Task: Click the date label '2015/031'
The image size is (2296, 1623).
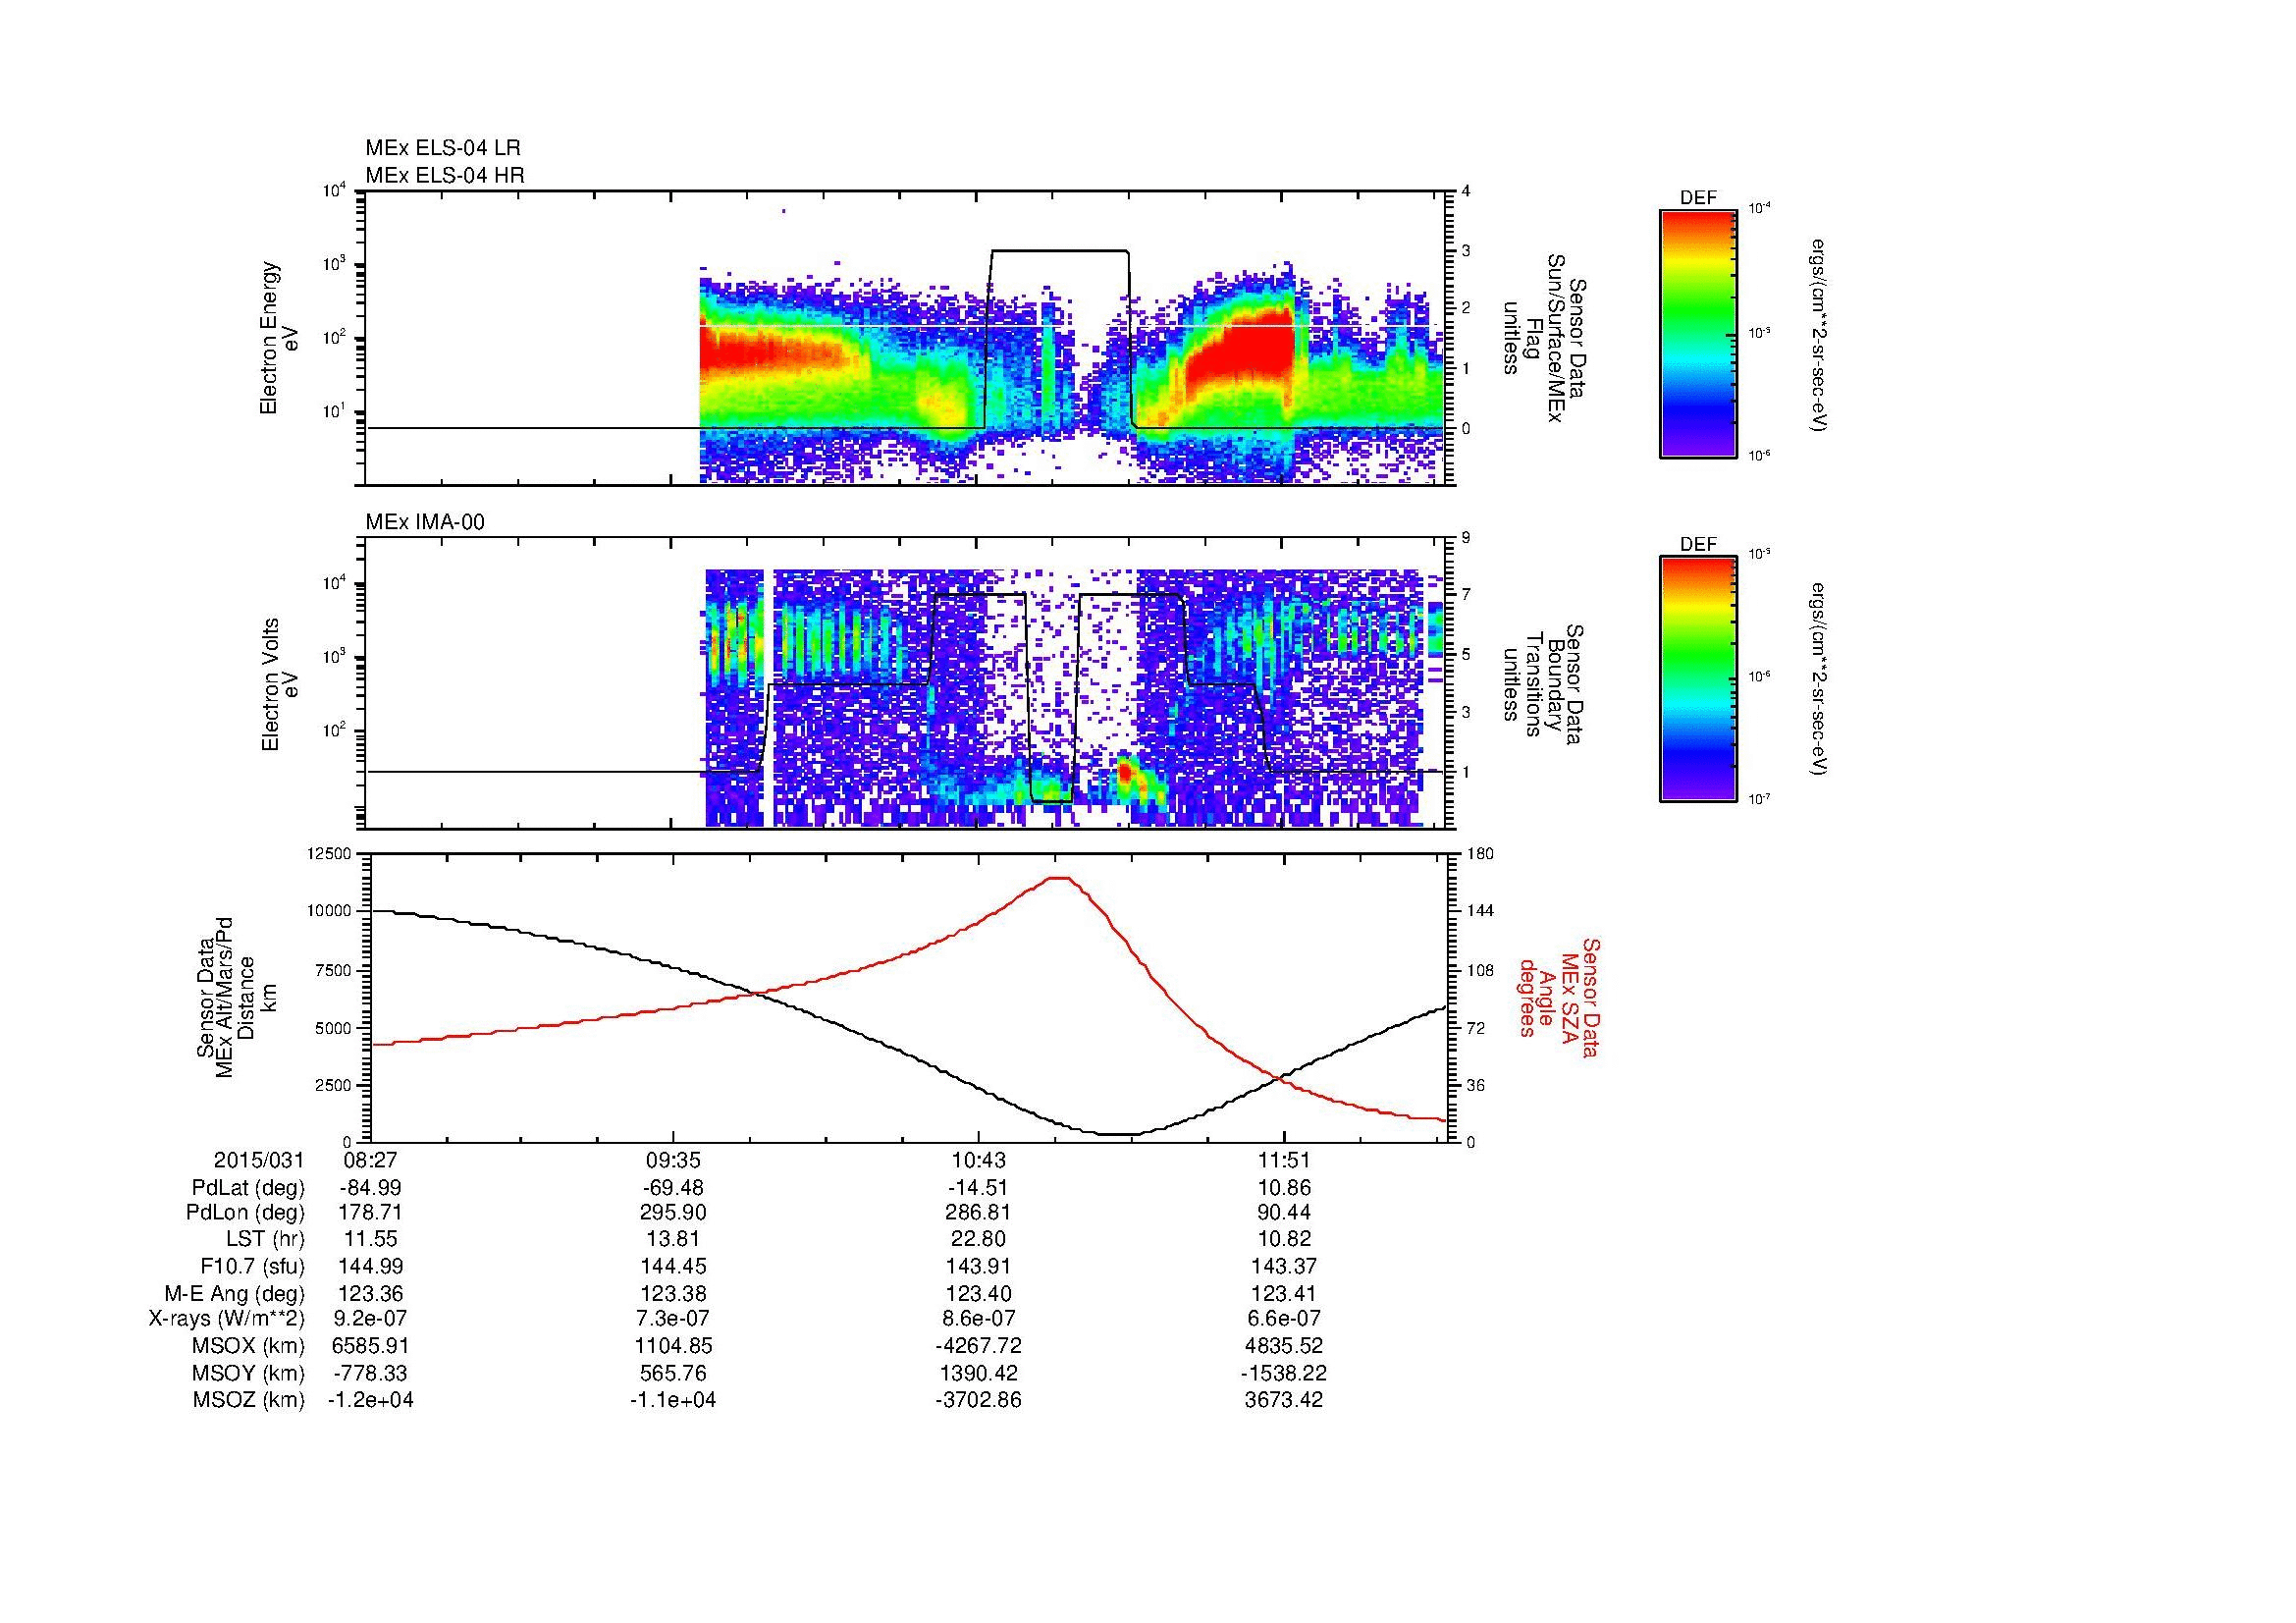Action: point(259,1160)
